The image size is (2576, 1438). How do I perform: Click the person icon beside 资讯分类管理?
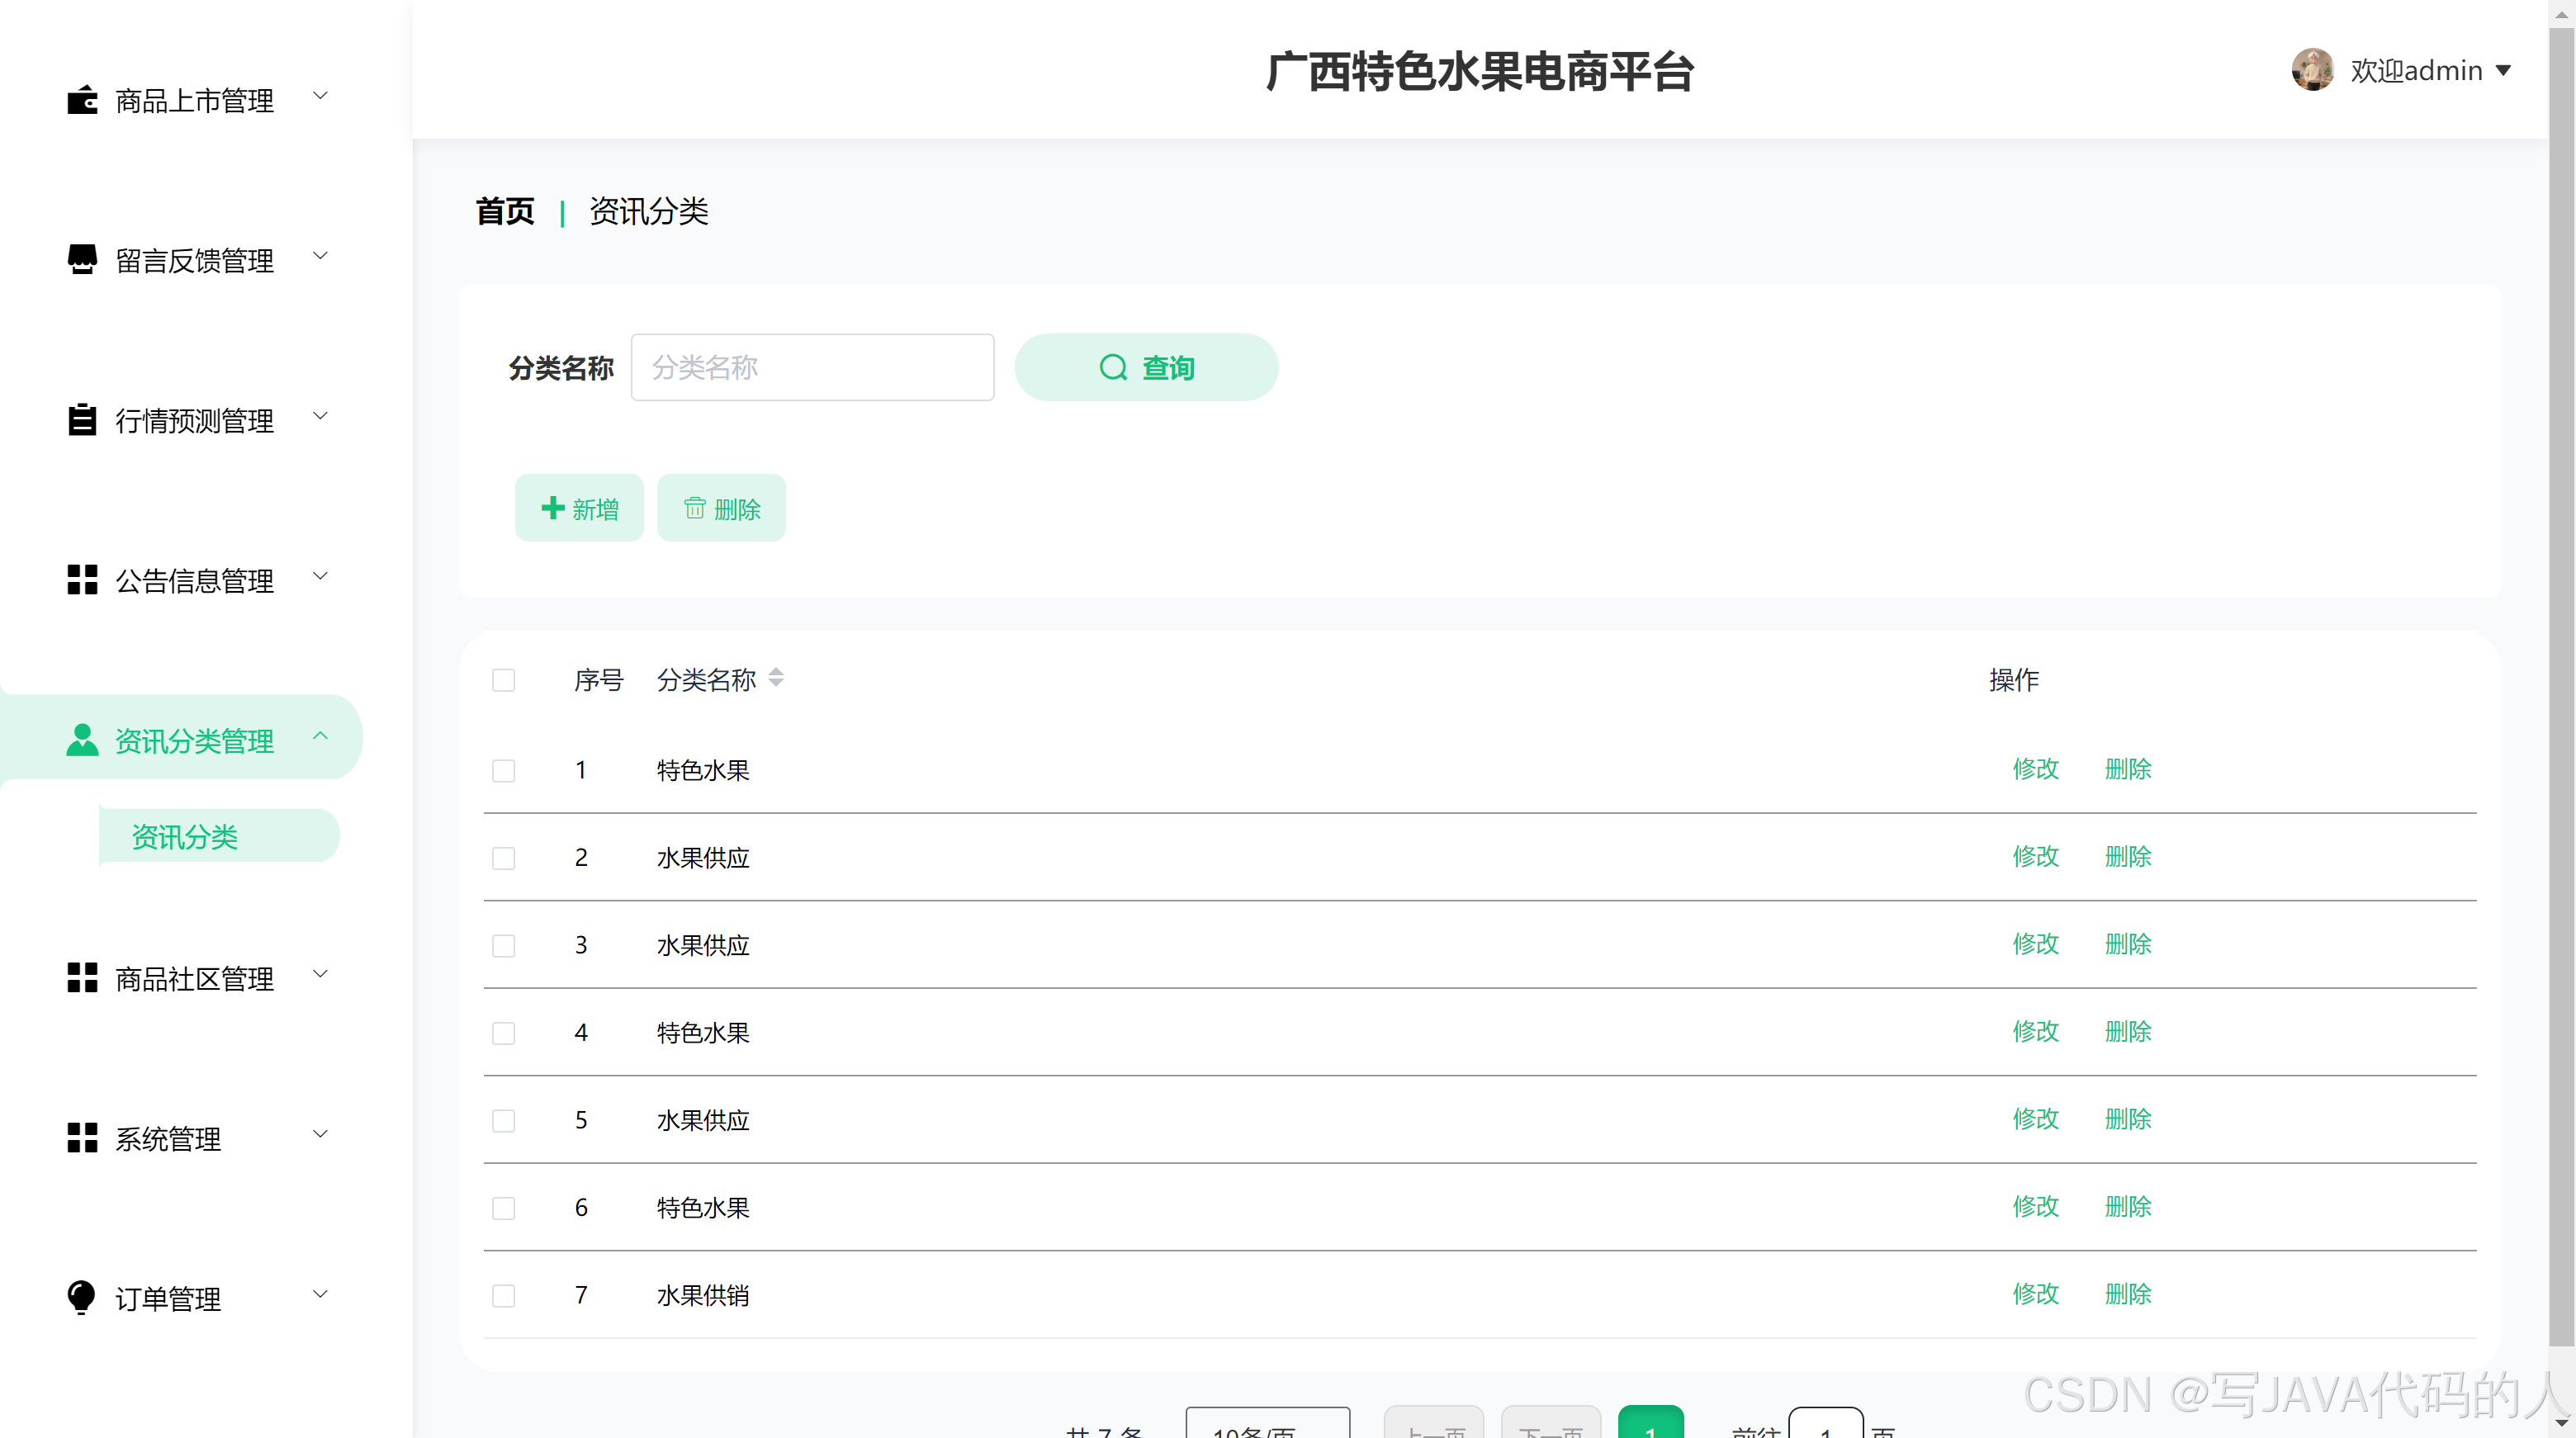click(82, 739)
